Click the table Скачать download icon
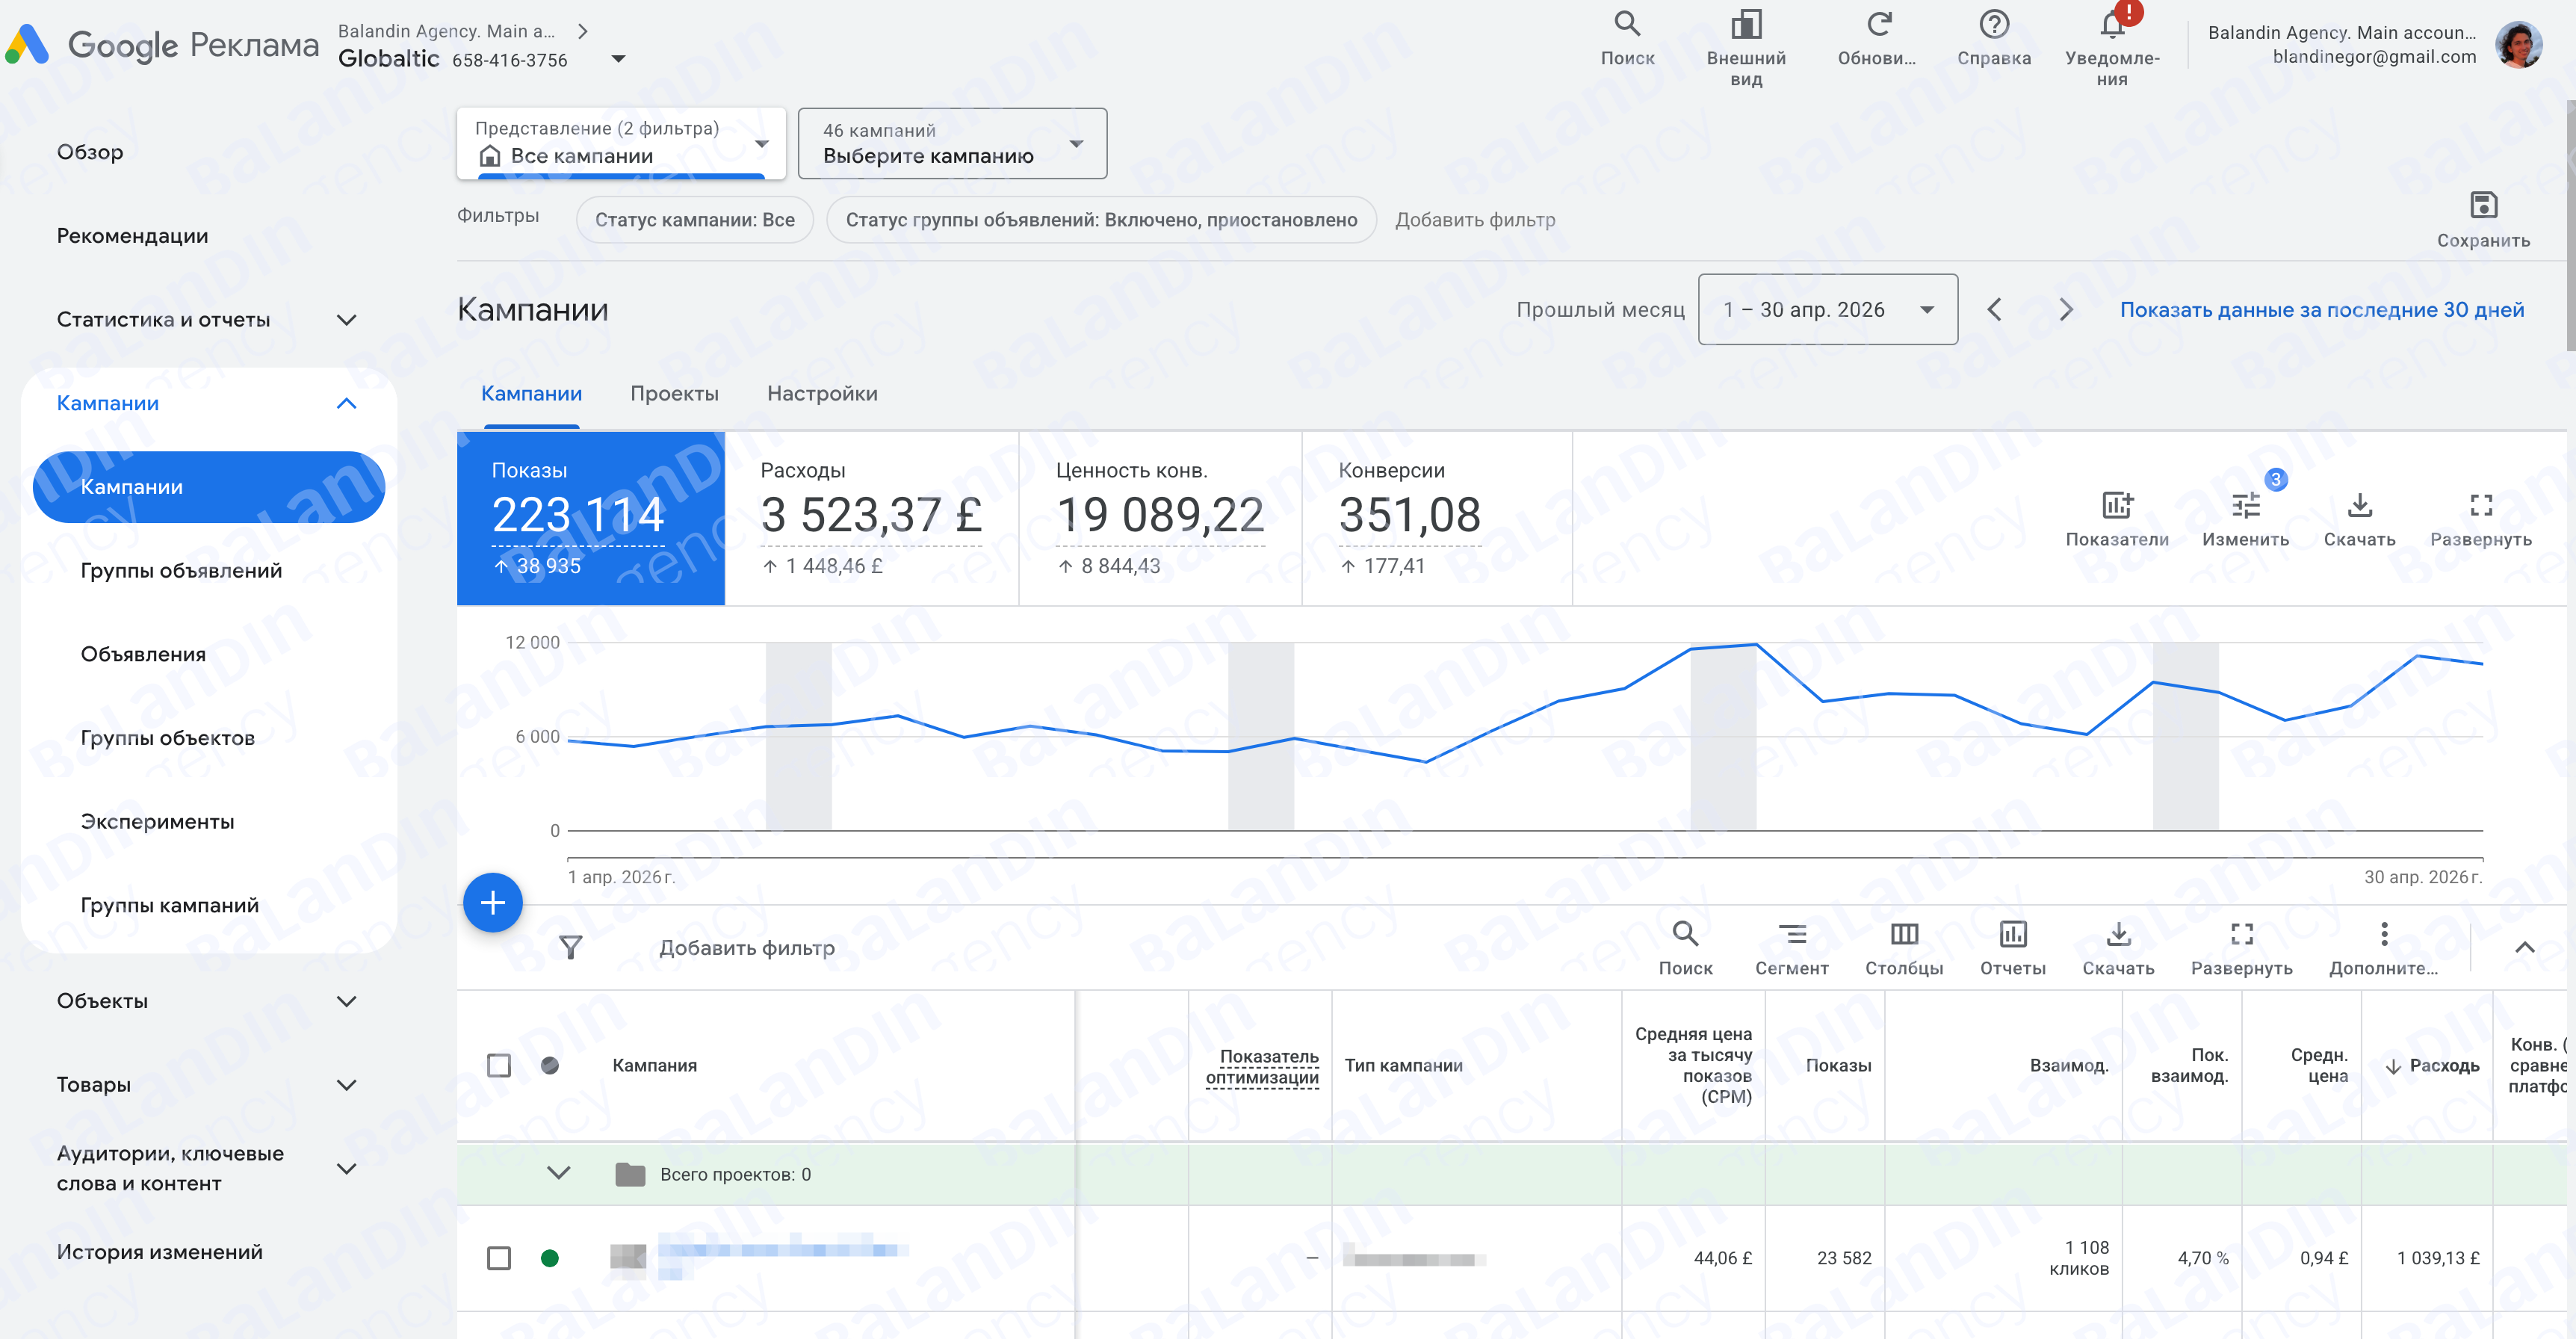The width and height of the screenshot is (2576, 1339). coord(2118,934)
